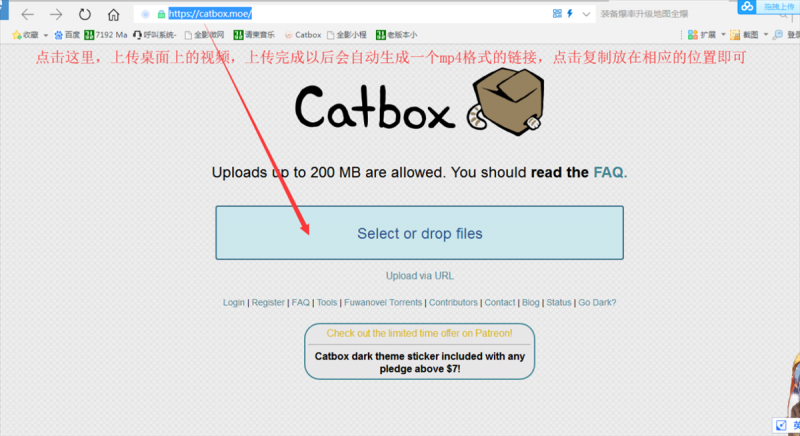The image size is (800, 436).
Task: Open the FAQ link in footer menu
Action: pyautogui.click(x=301, y=302)
